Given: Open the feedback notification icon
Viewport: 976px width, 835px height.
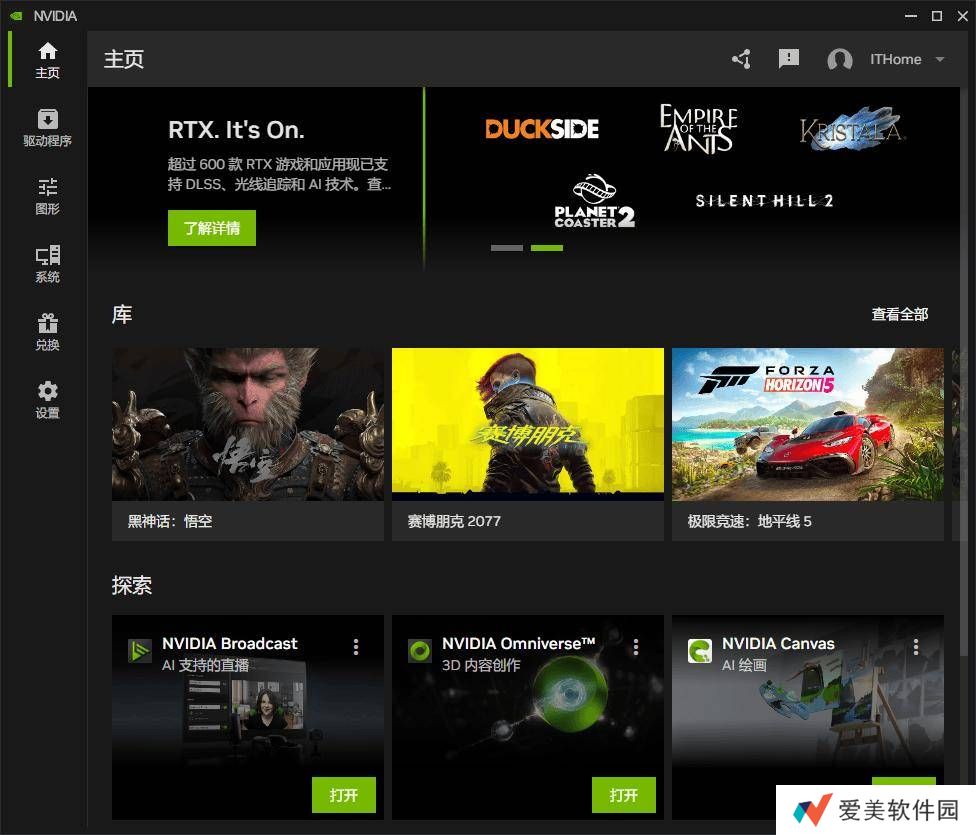Looking at the screenshot, I should tap(789, 59).
